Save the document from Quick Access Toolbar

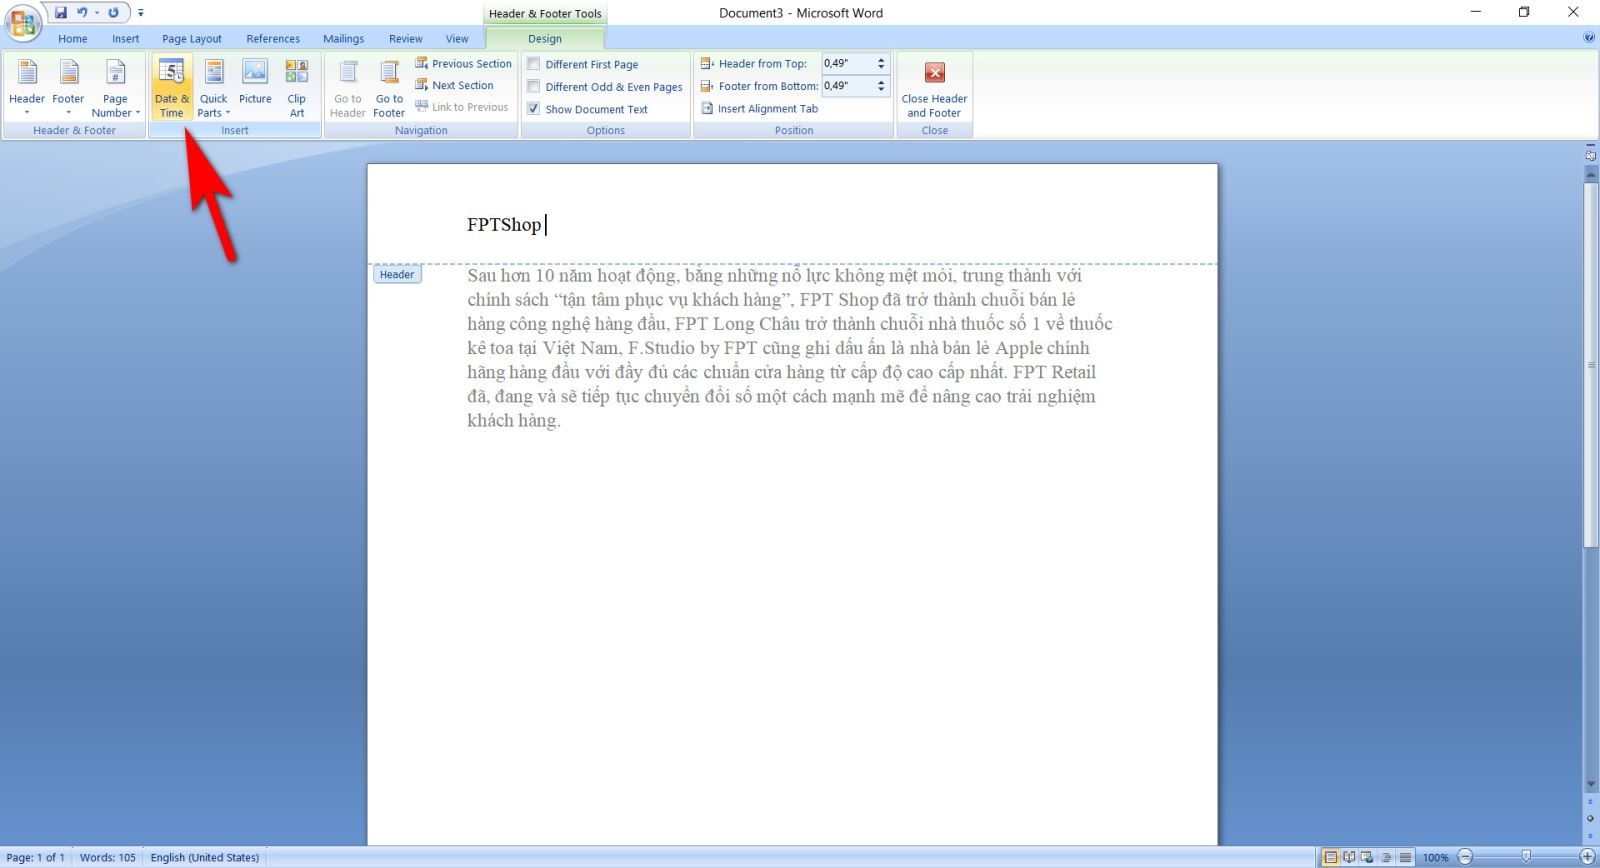(61, 13)
